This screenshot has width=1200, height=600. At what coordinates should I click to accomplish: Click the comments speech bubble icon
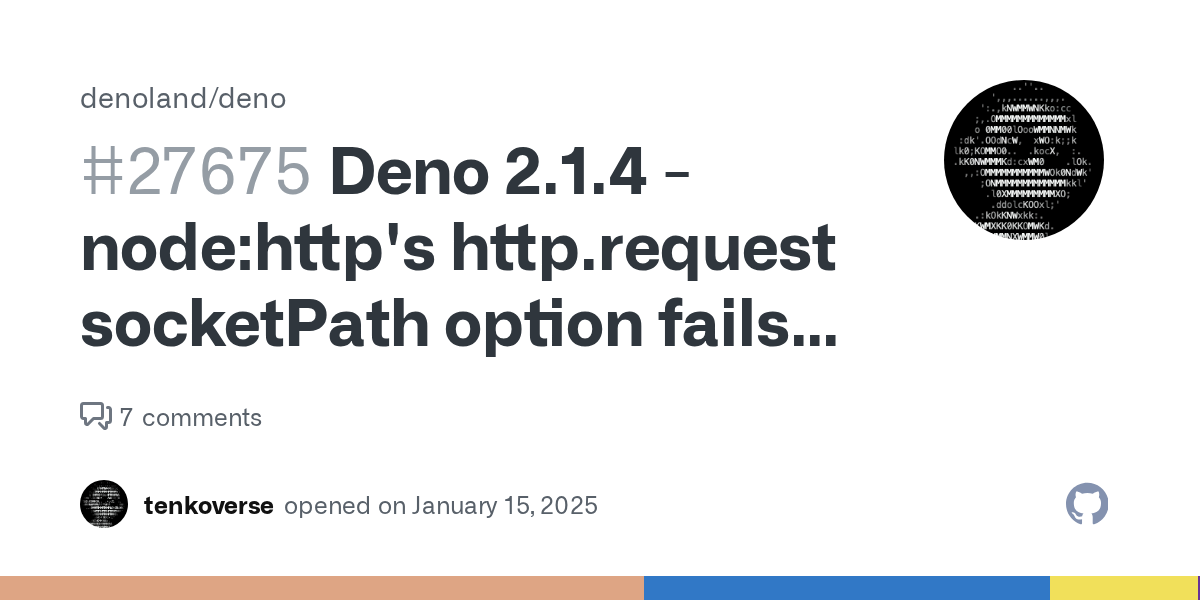click(x=96, y=416)
